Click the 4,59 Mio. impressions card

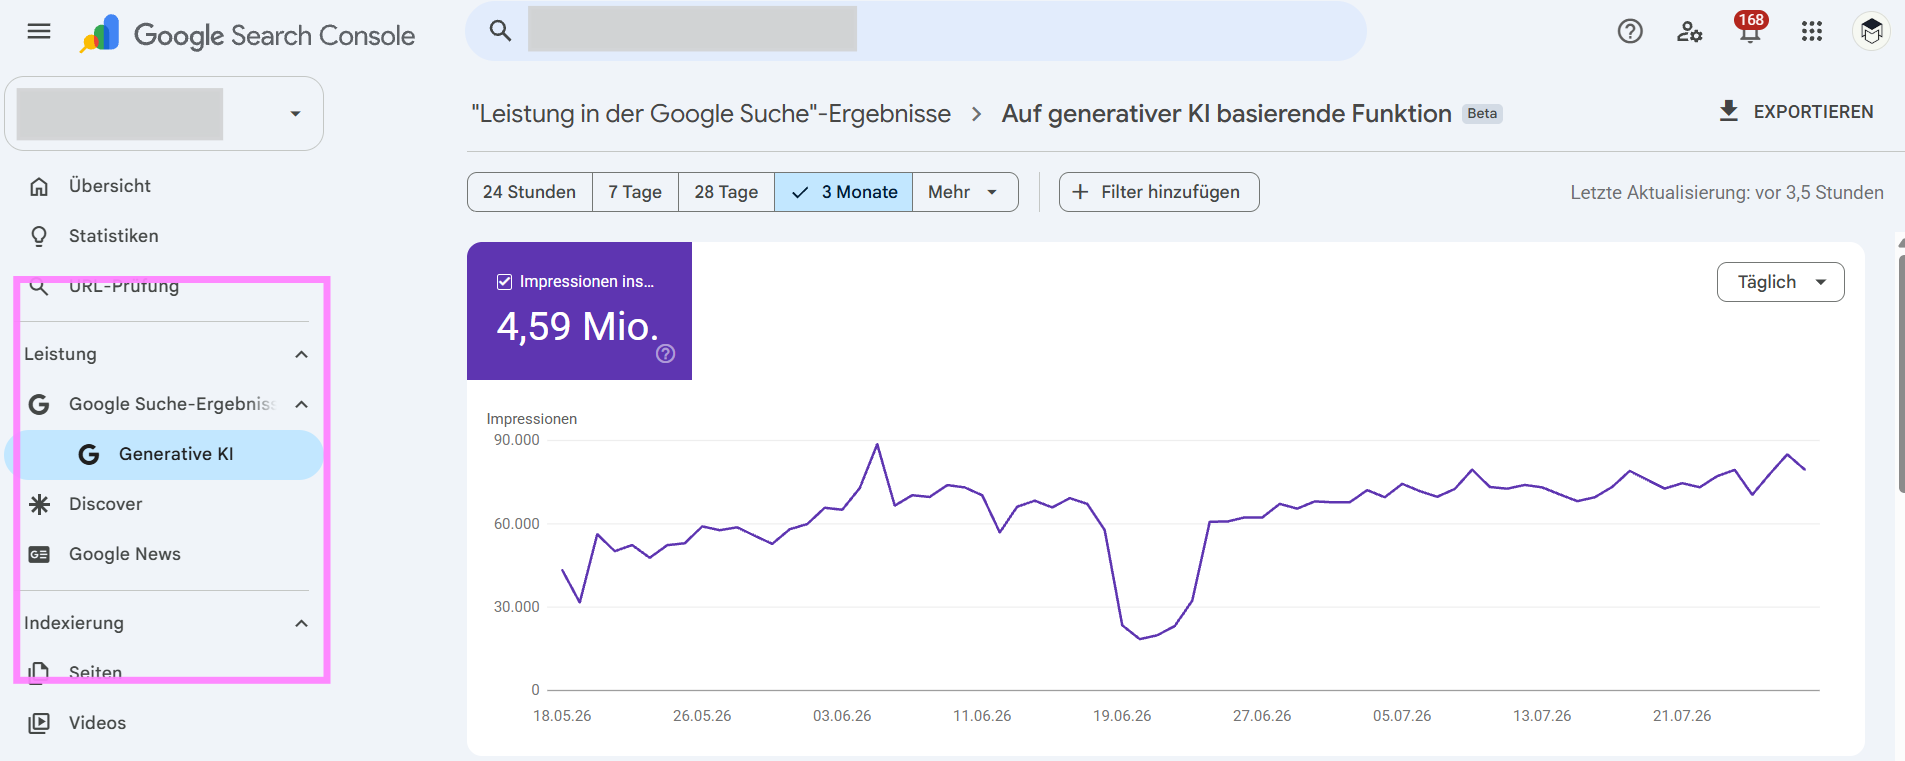pyautogui.click(x=579, y=311)
